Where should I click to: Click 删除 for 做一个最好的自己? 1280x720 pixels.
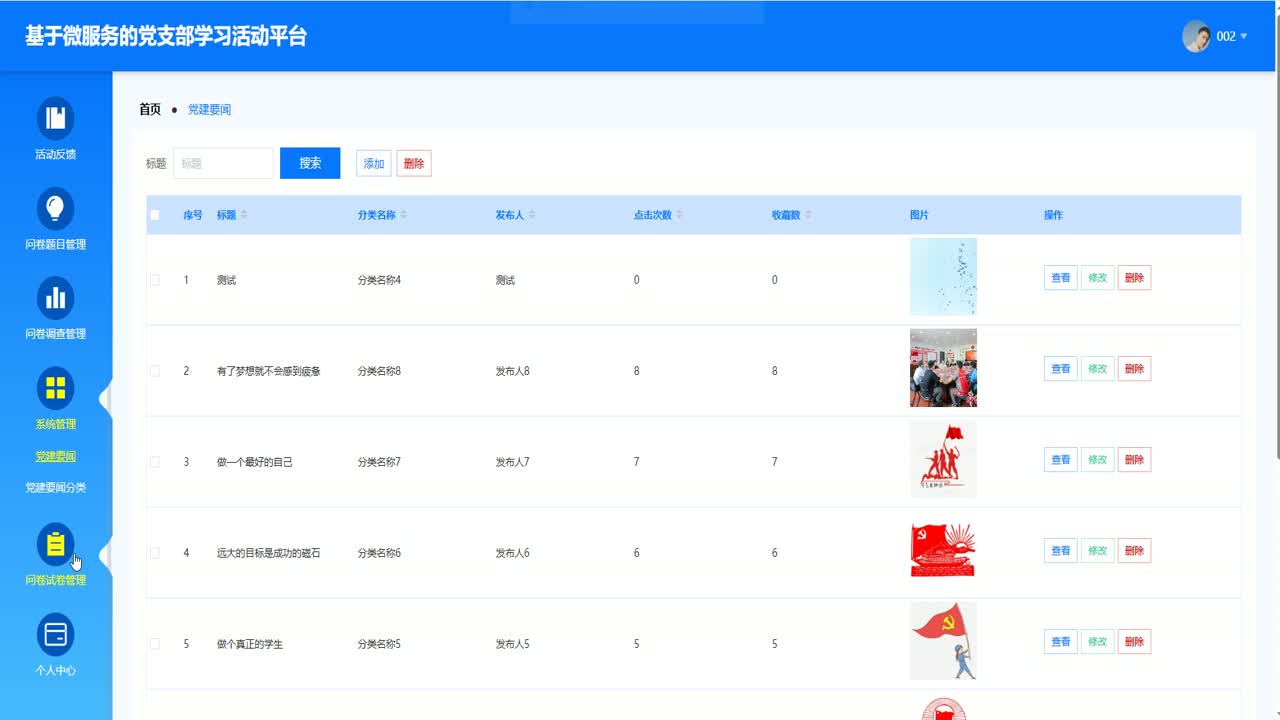pyautogui.click(x=1134, y=460)
